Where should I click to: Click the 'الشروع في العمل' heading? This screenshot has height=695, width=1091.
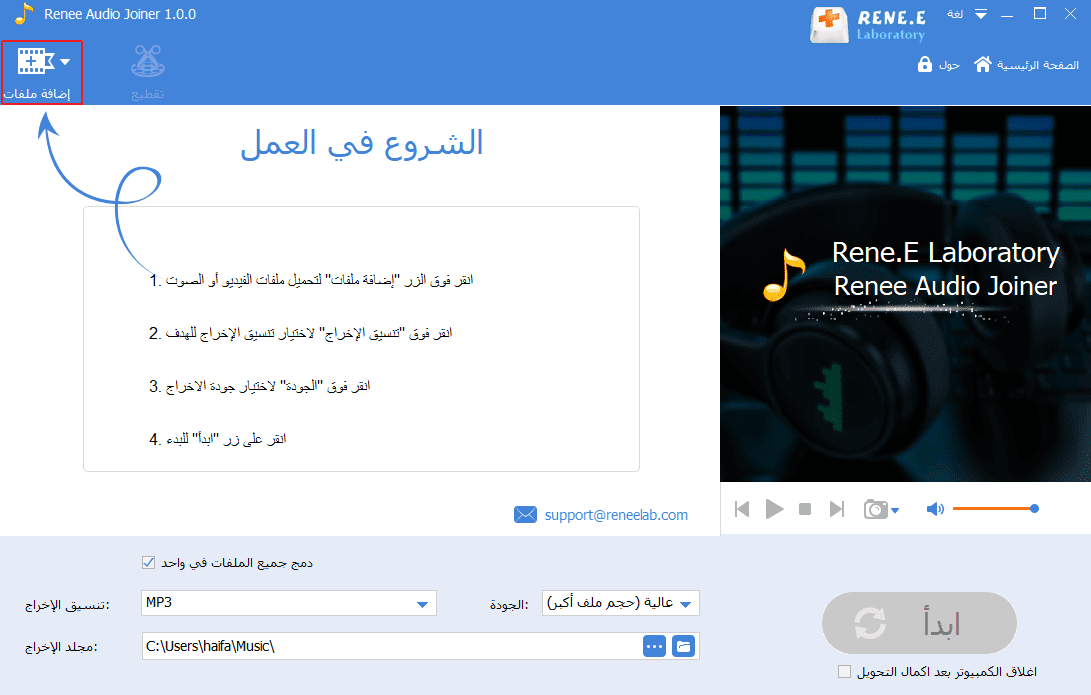(362, 145)
